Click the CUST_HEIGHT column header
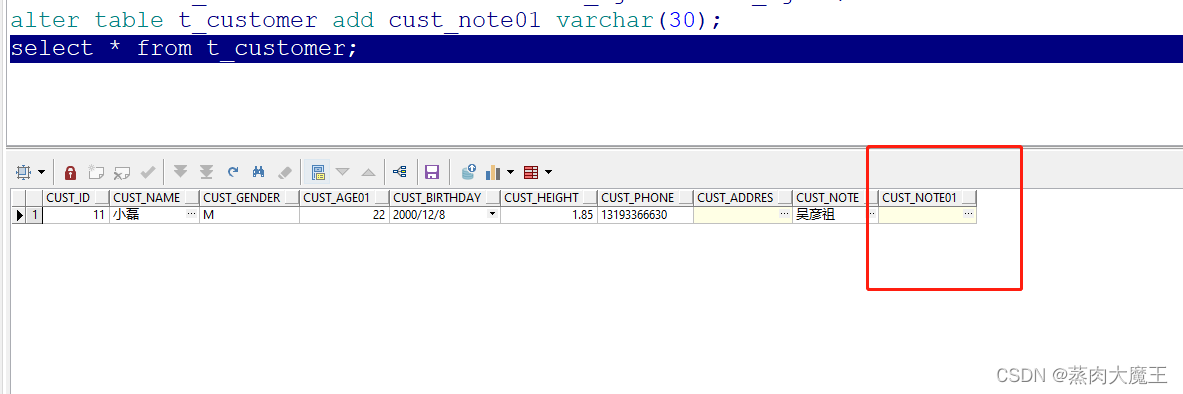 coord(549,198)
